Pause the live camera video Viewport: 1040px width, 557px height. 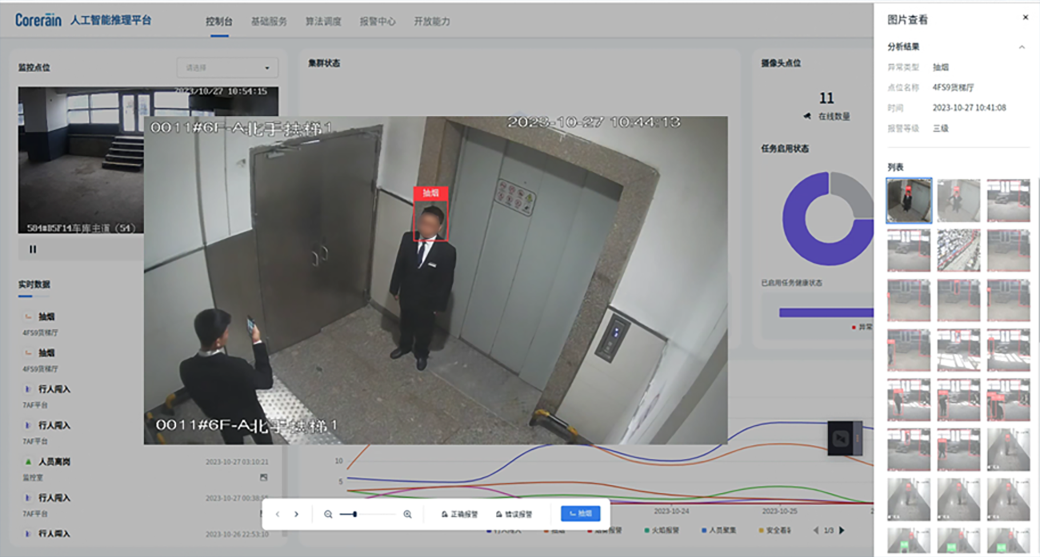(x=32, y=249)
